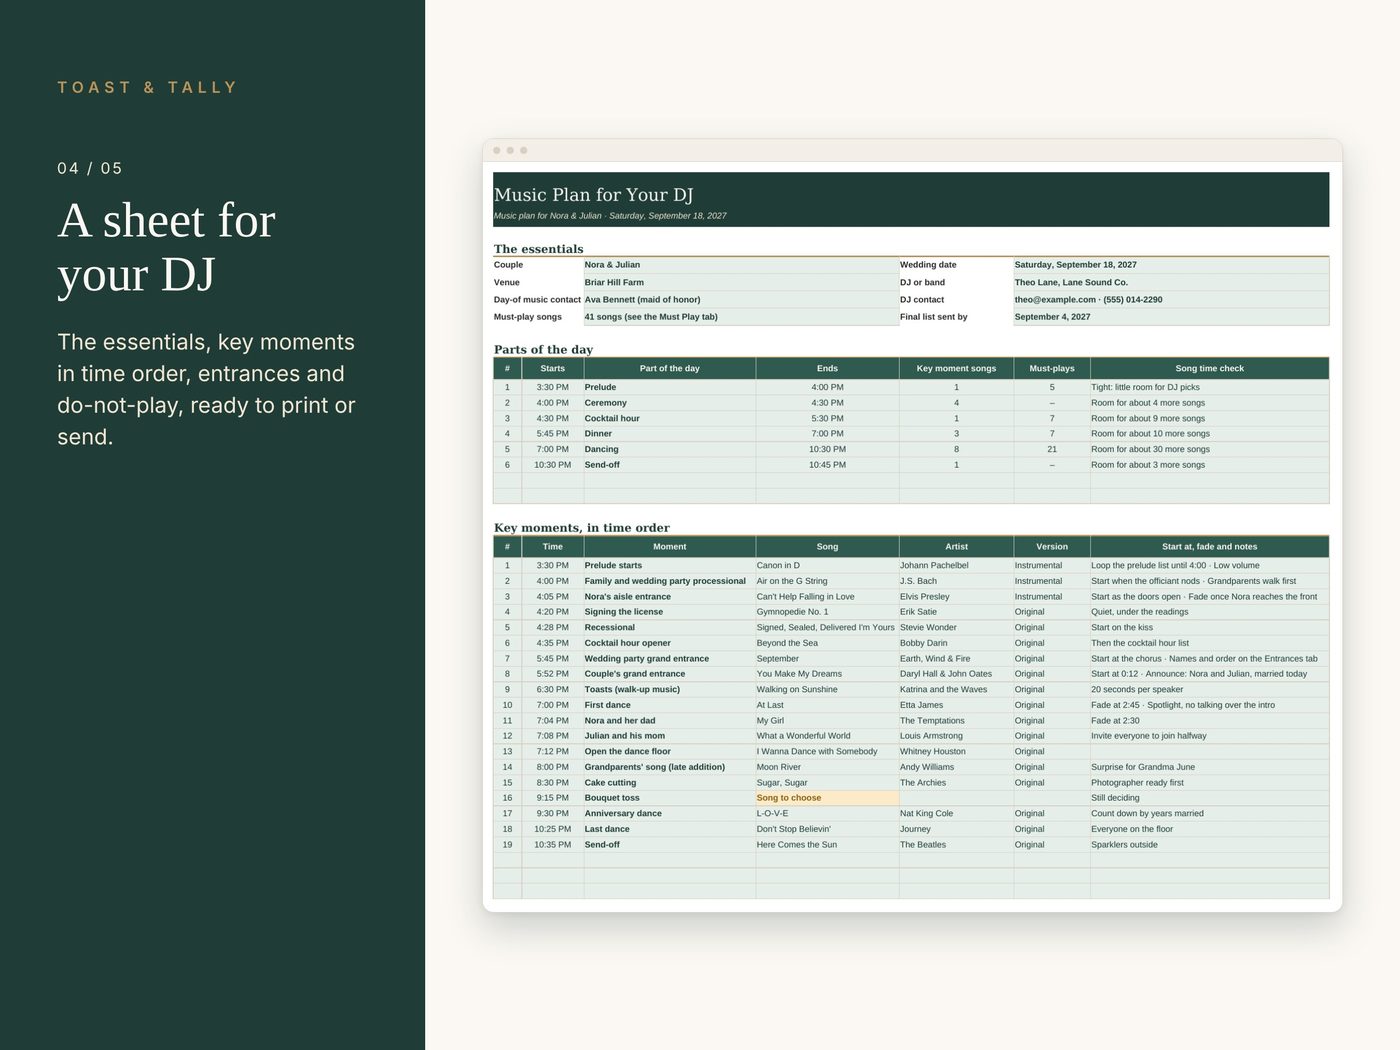Click "Dancing" in the Parts of the day table
The image size is (1400, 1050).
[x=669, y=450]
